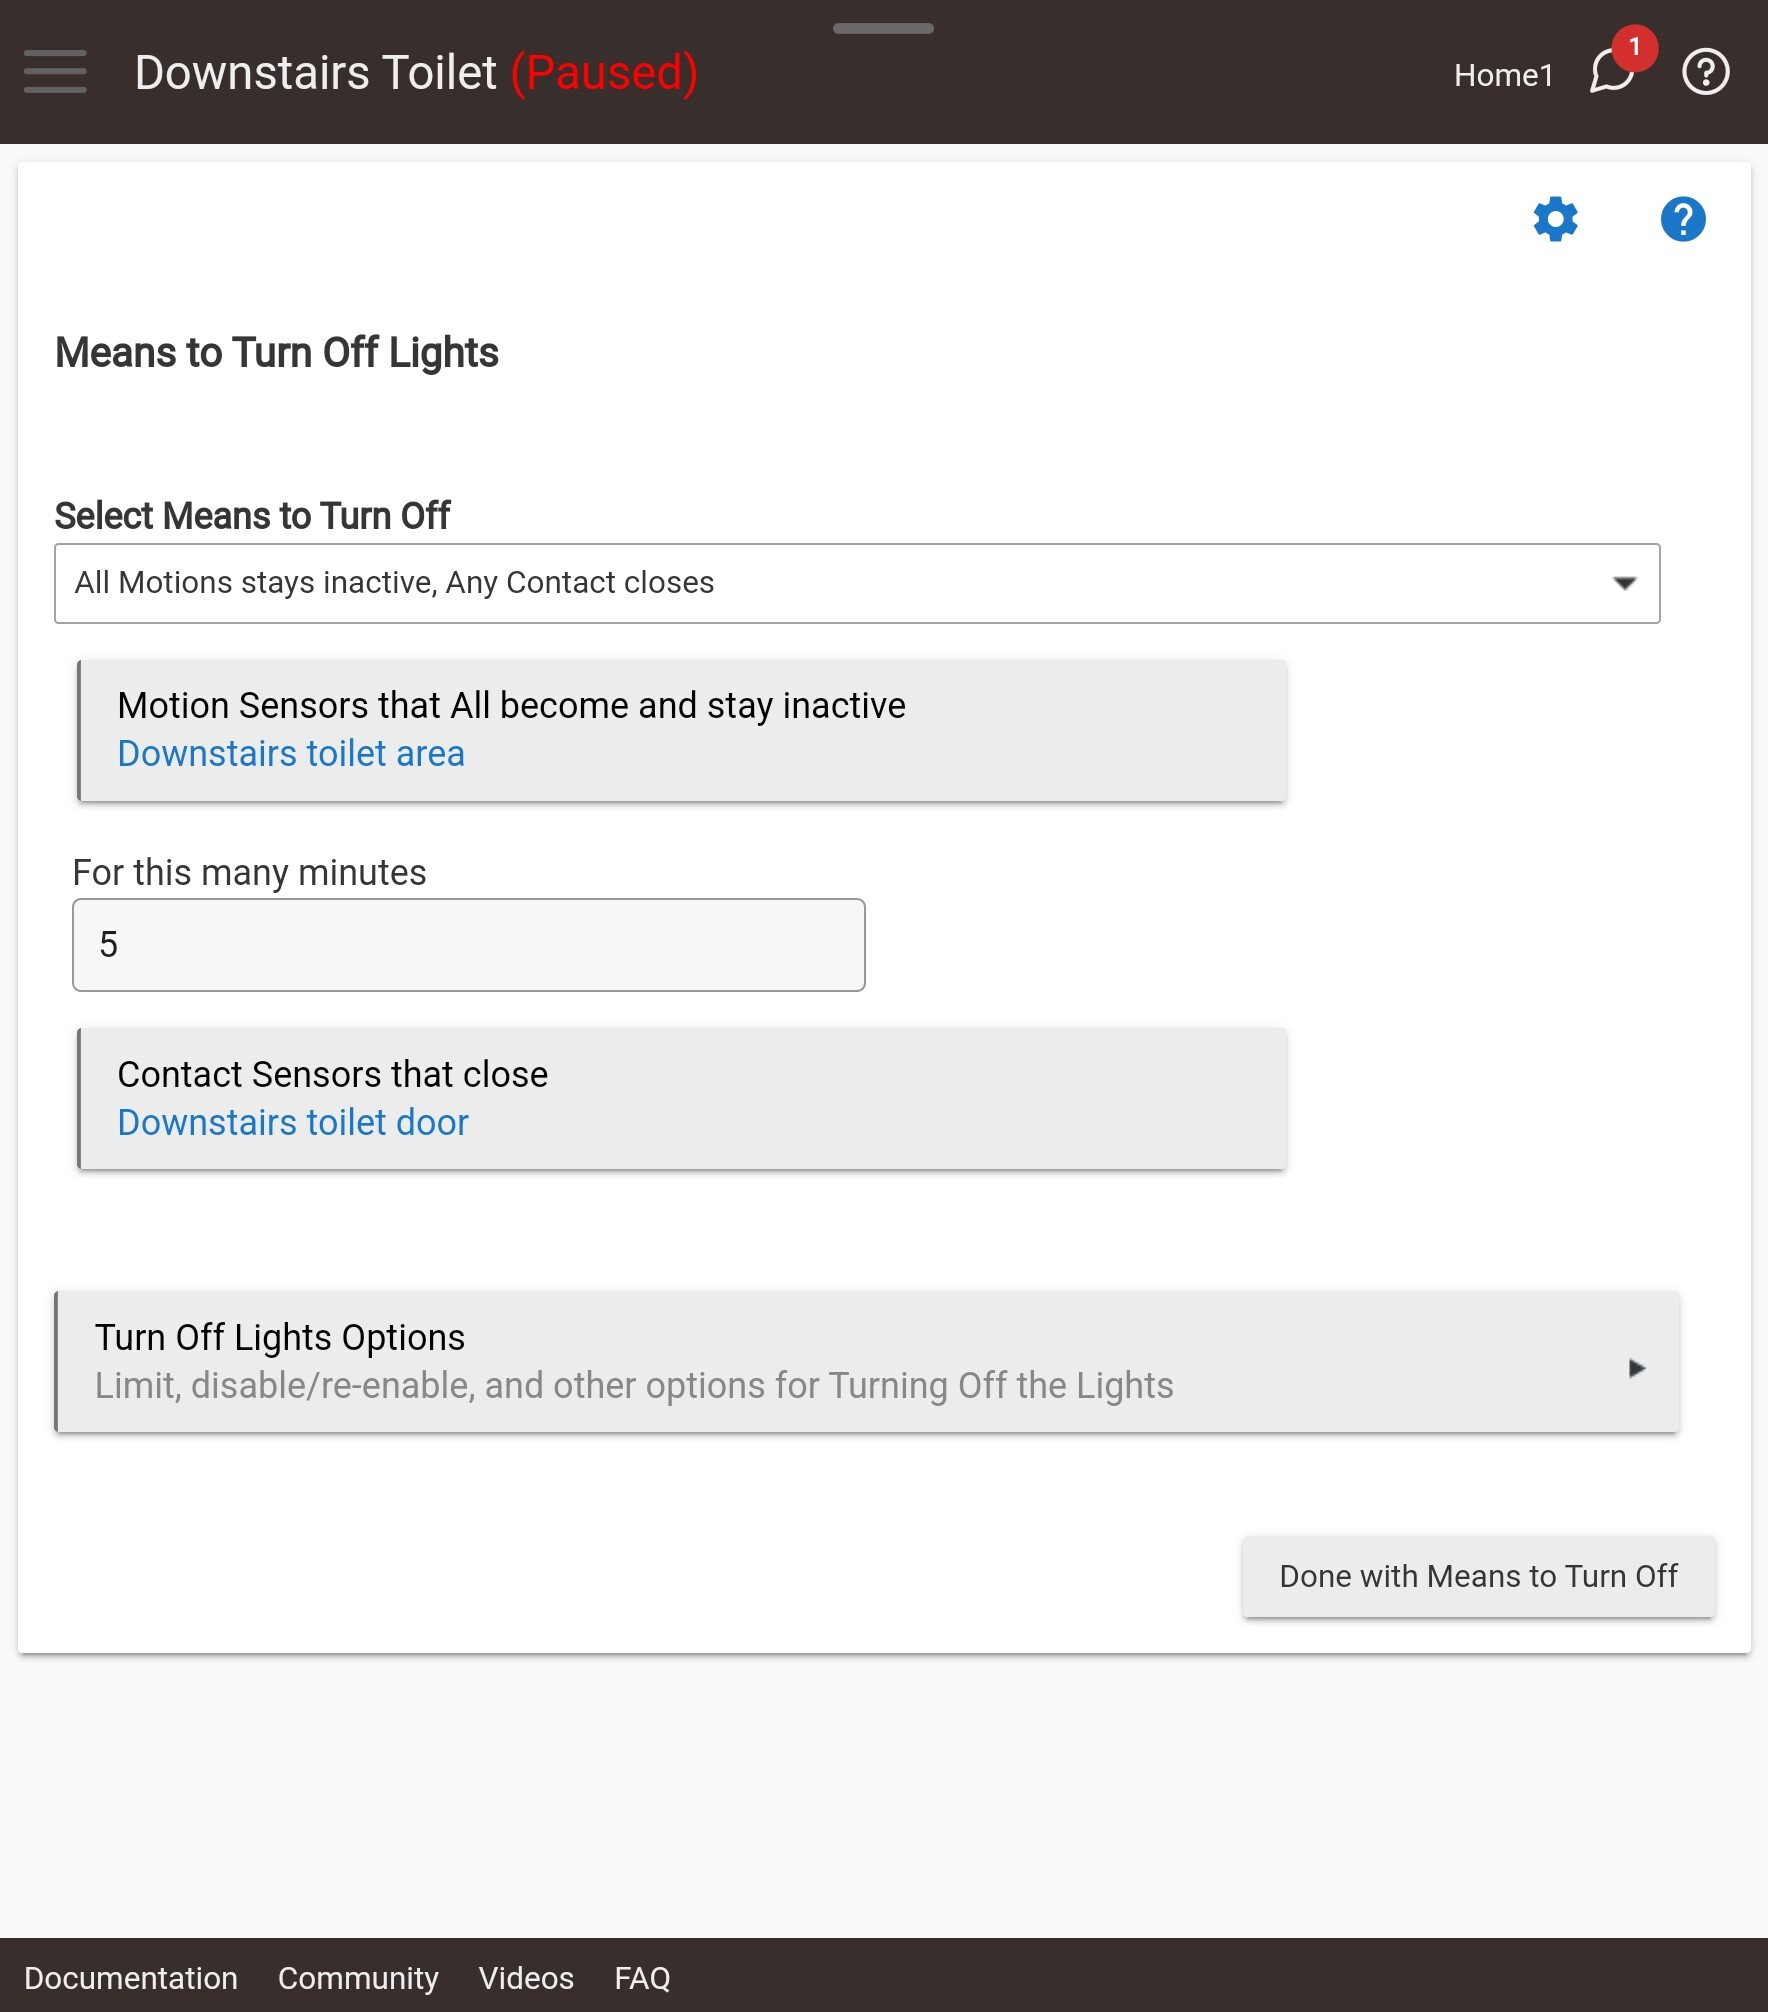1768x2012 pixels.
Task: Open the Documentation footer link
Action: pyautogui.click(x=131, y=1978)
